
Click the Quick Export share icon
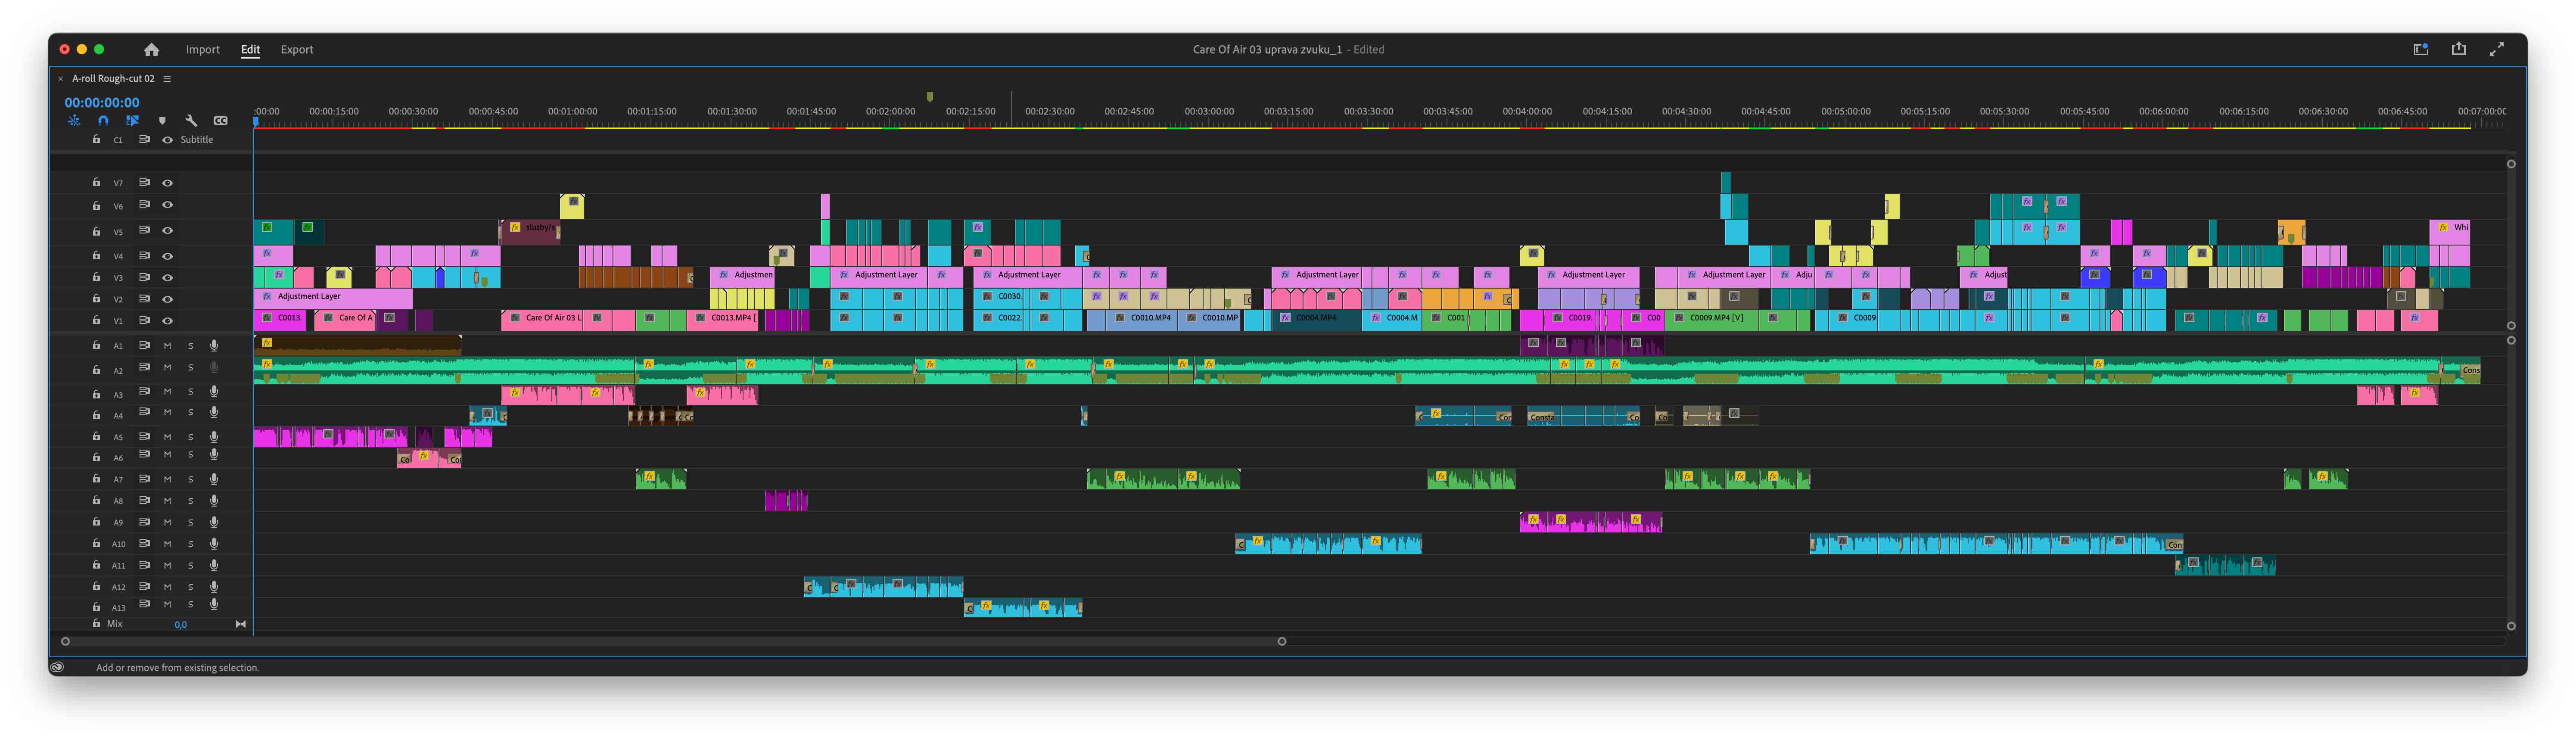(x=2459, y=49)
